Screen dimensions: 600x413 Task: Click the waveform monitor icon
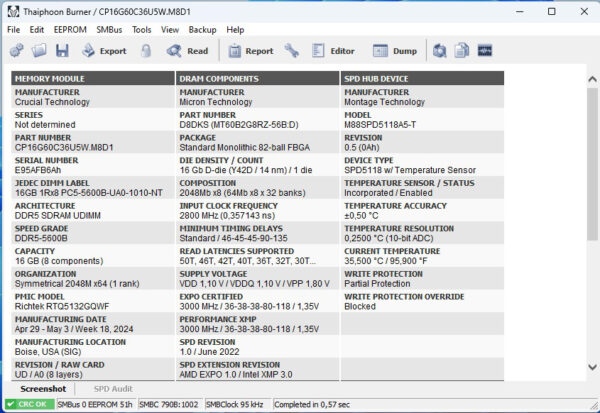(485, 51)
